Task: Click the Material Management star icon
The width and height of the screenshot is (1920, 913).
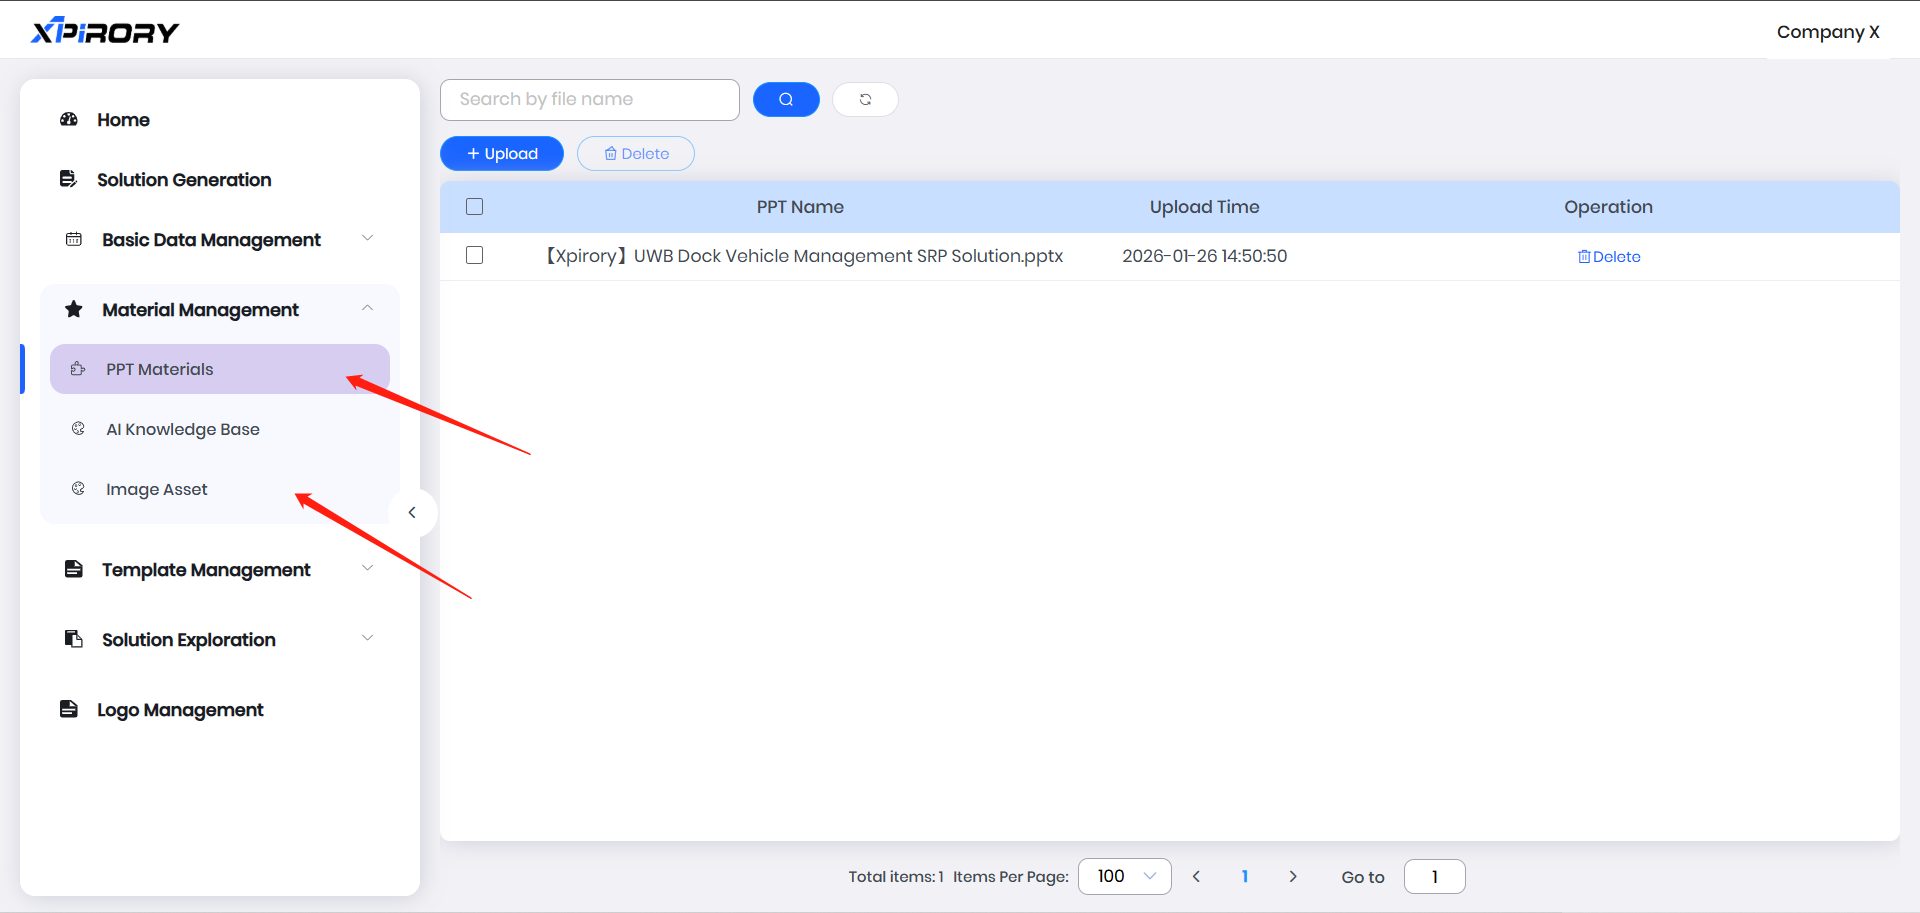Action: (74, 310)
